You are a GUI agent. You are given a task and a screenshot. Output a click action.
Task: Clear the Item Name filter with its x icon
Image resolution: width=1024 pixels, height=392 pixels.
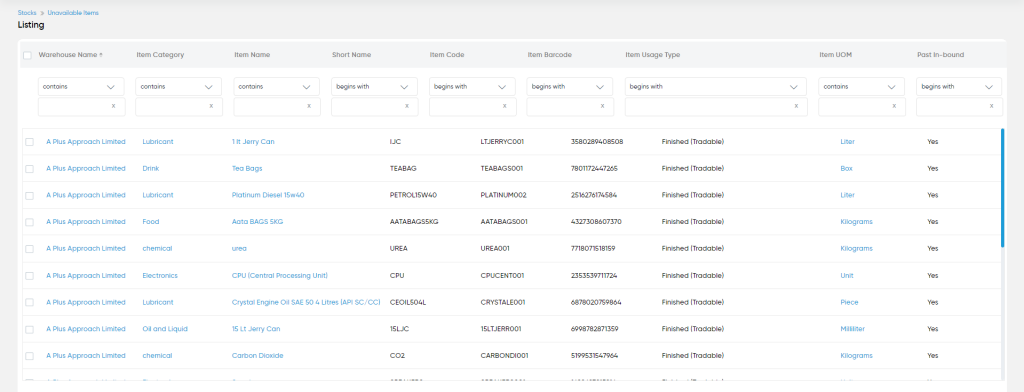[309, 106]
